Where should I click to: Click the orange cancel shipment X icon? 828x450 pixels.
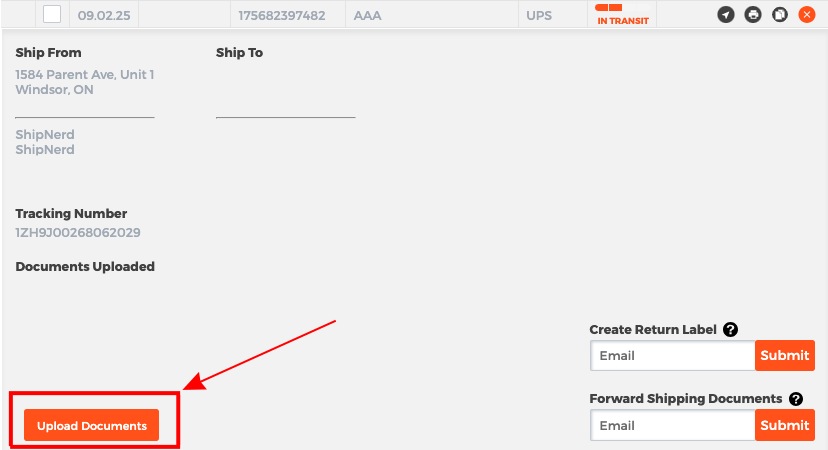coord(806,15)
